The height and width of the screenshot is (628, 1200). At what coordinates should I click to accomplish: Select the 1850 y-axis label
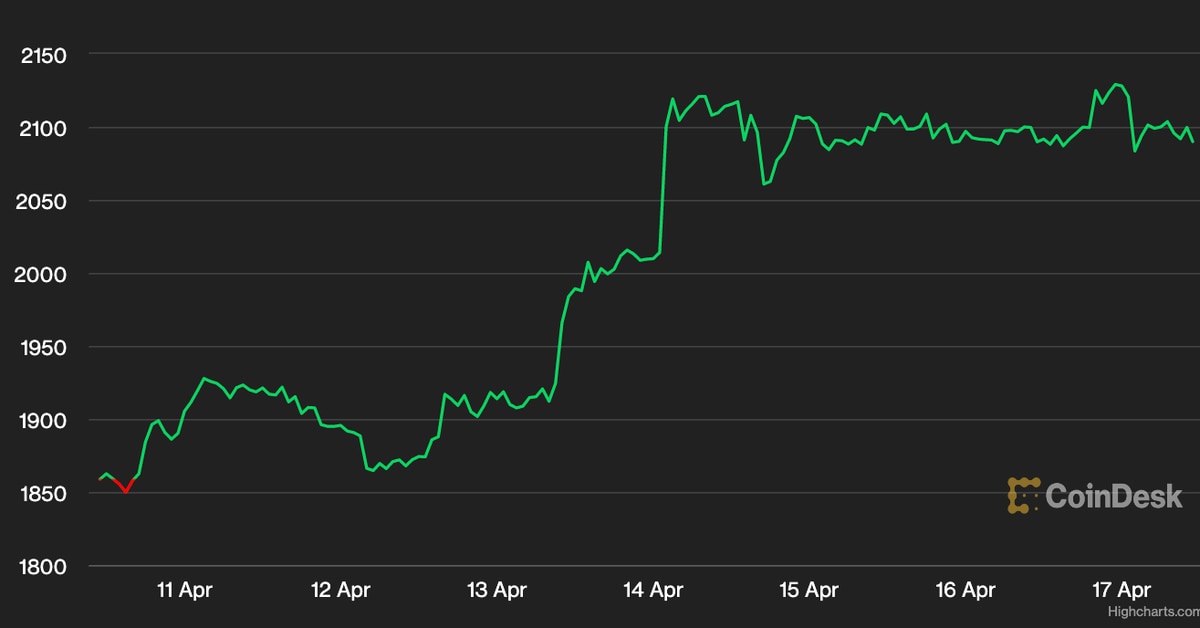point(43,494)
